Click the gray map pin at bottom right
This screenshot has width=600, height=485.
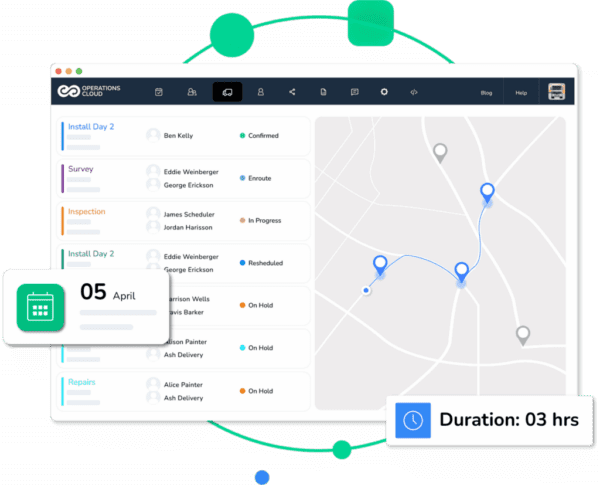pyautogui.click(x=522, y=334)
